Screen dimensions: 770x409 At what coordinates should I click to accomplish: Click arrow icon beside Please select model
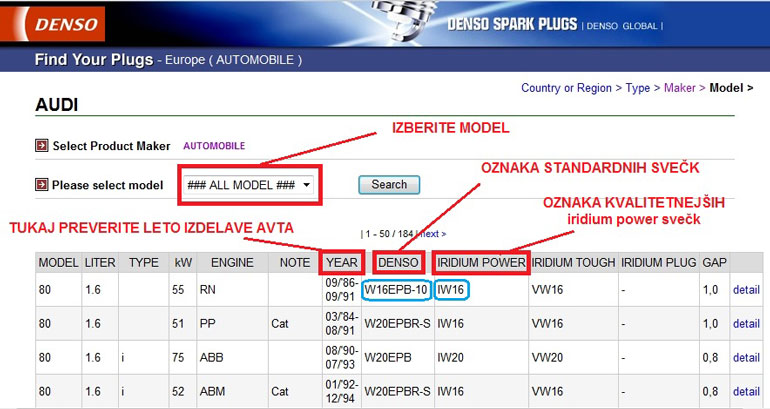pyautogui.click(x=42, y=185)
